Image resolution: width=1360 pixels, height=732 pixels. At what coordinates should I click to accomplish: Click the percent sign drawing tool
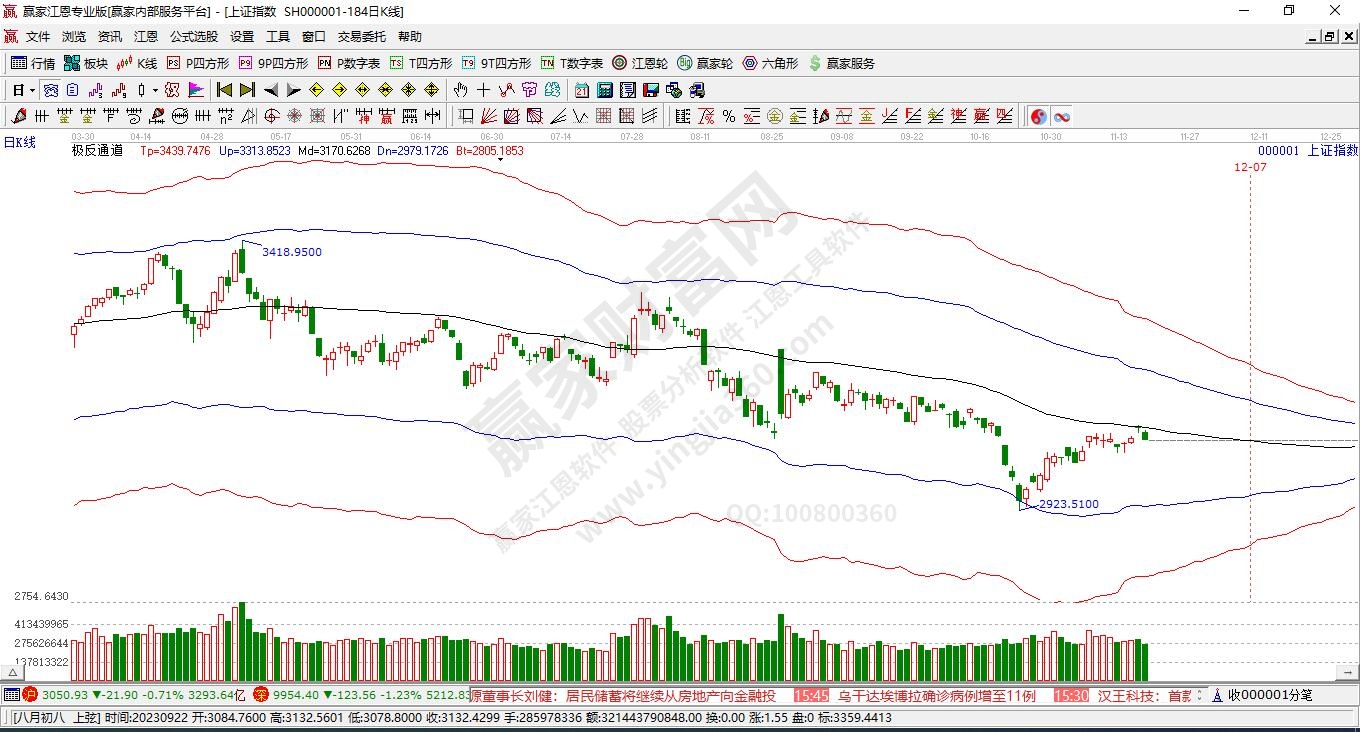(729, 116)
